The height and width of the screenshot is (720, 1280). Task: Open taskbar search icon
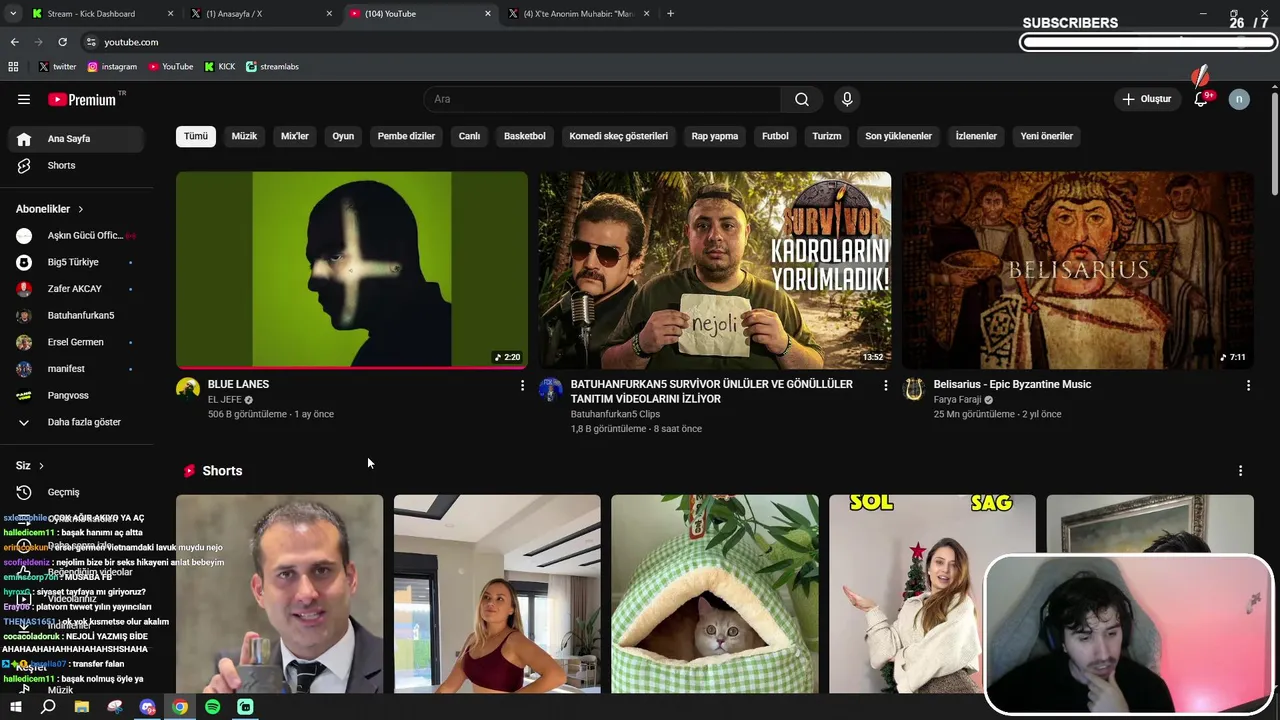48,707
